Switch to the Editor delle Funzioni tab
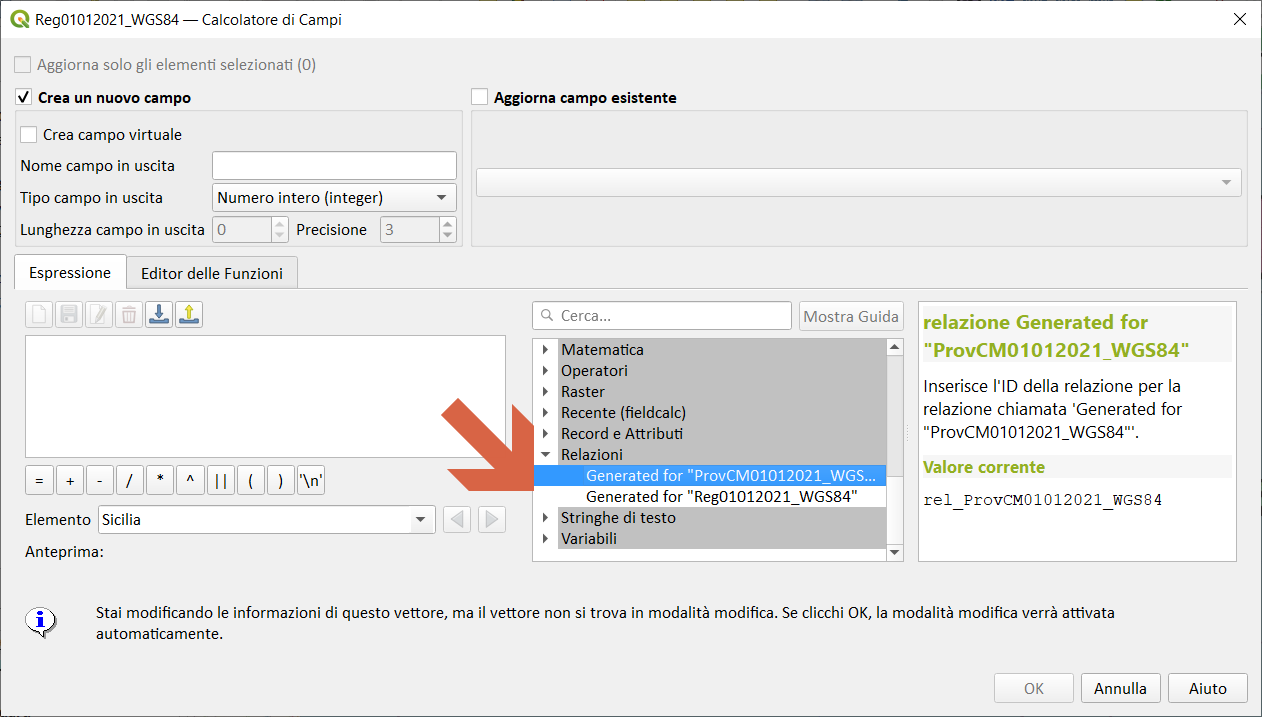The image size is (1262, 717). point(212,273)
